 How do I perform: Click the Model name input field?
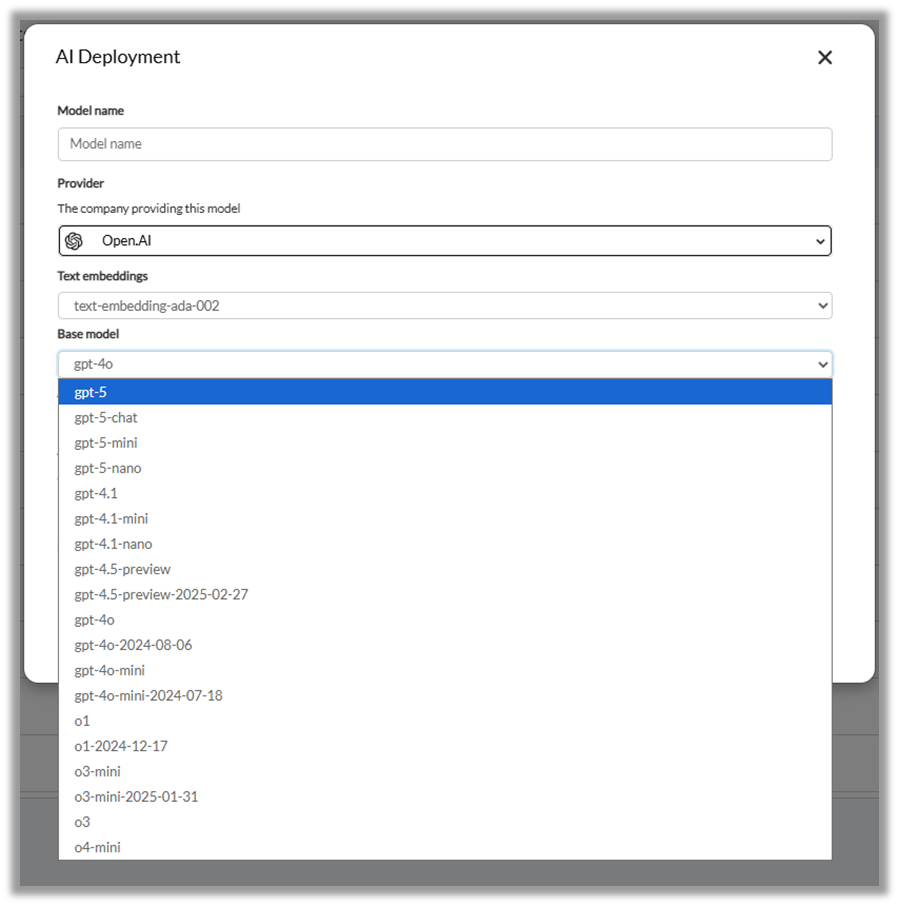[x=445, y=144]
